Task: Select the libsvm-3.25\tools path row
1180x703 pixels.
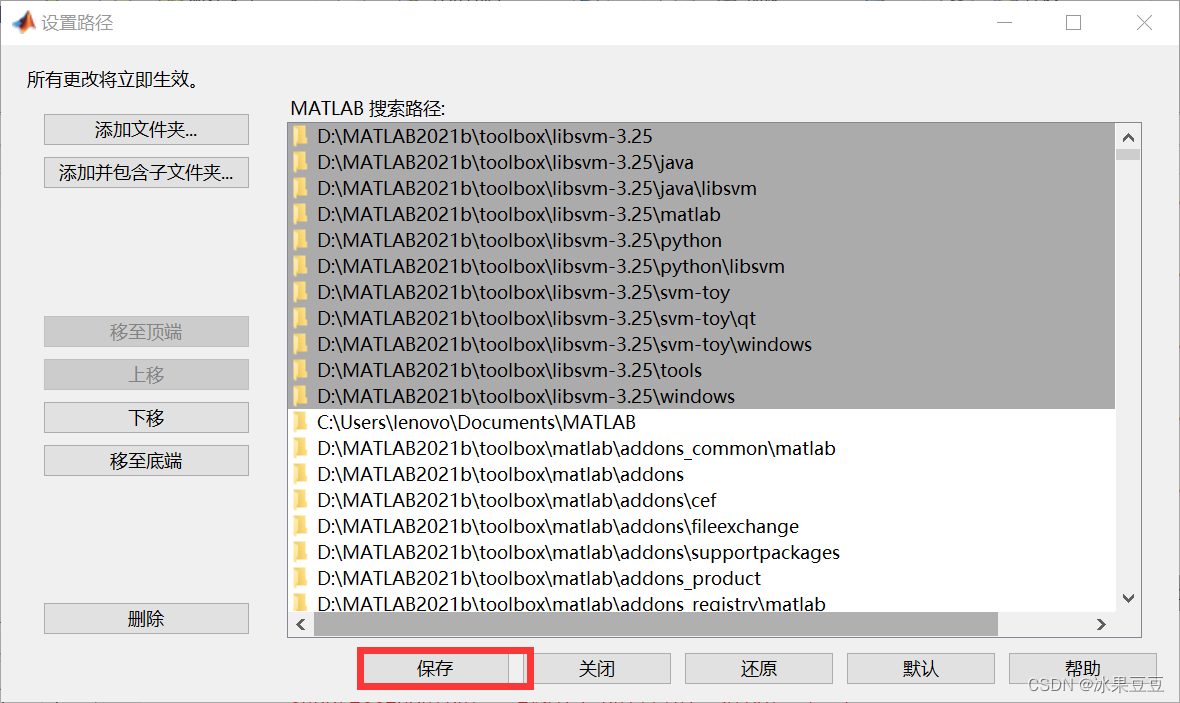Action: click(701, 370)
